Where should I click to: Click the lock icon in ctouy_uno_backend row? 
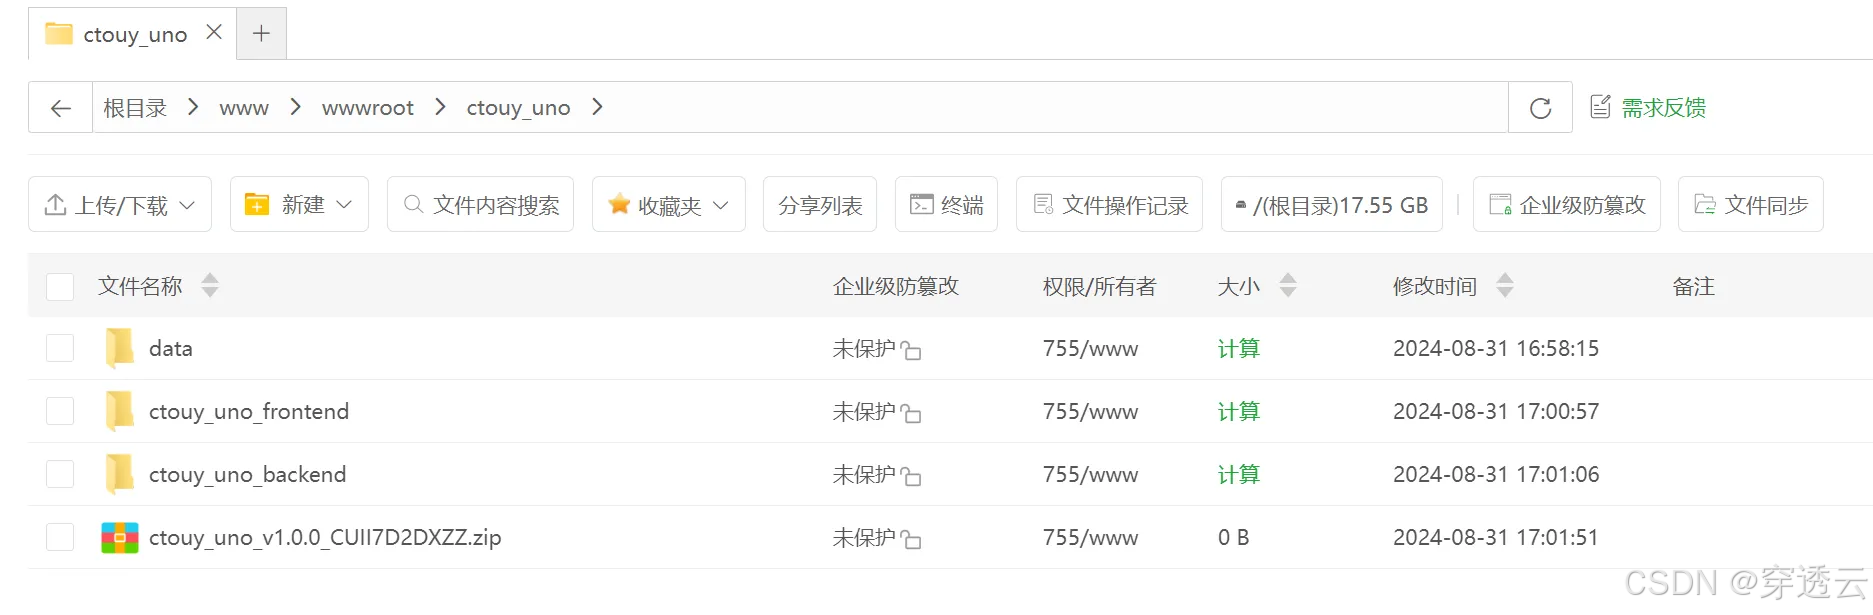coord(910,476)
